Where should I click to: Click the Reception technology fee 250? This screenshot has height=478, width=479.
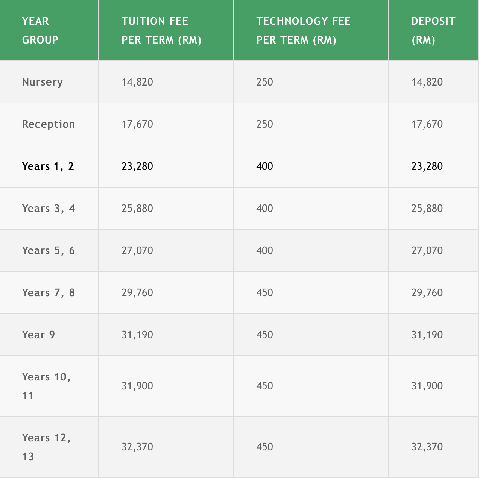[265, 124]
